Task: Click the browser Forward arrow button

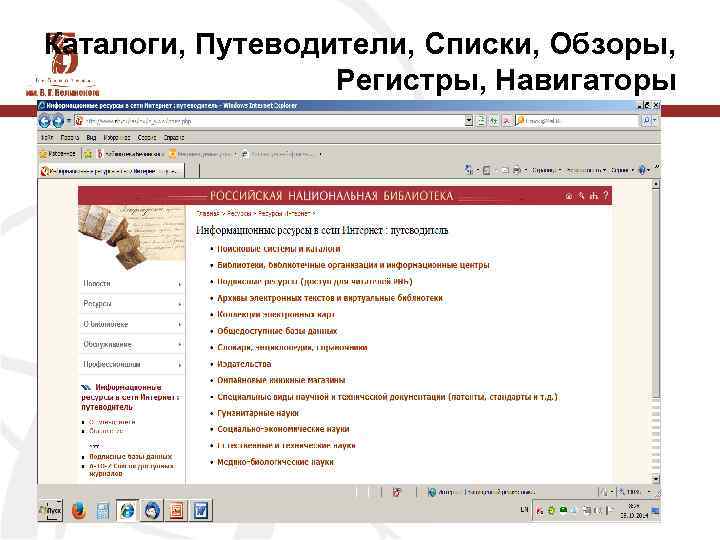Action: pos(58,121)
